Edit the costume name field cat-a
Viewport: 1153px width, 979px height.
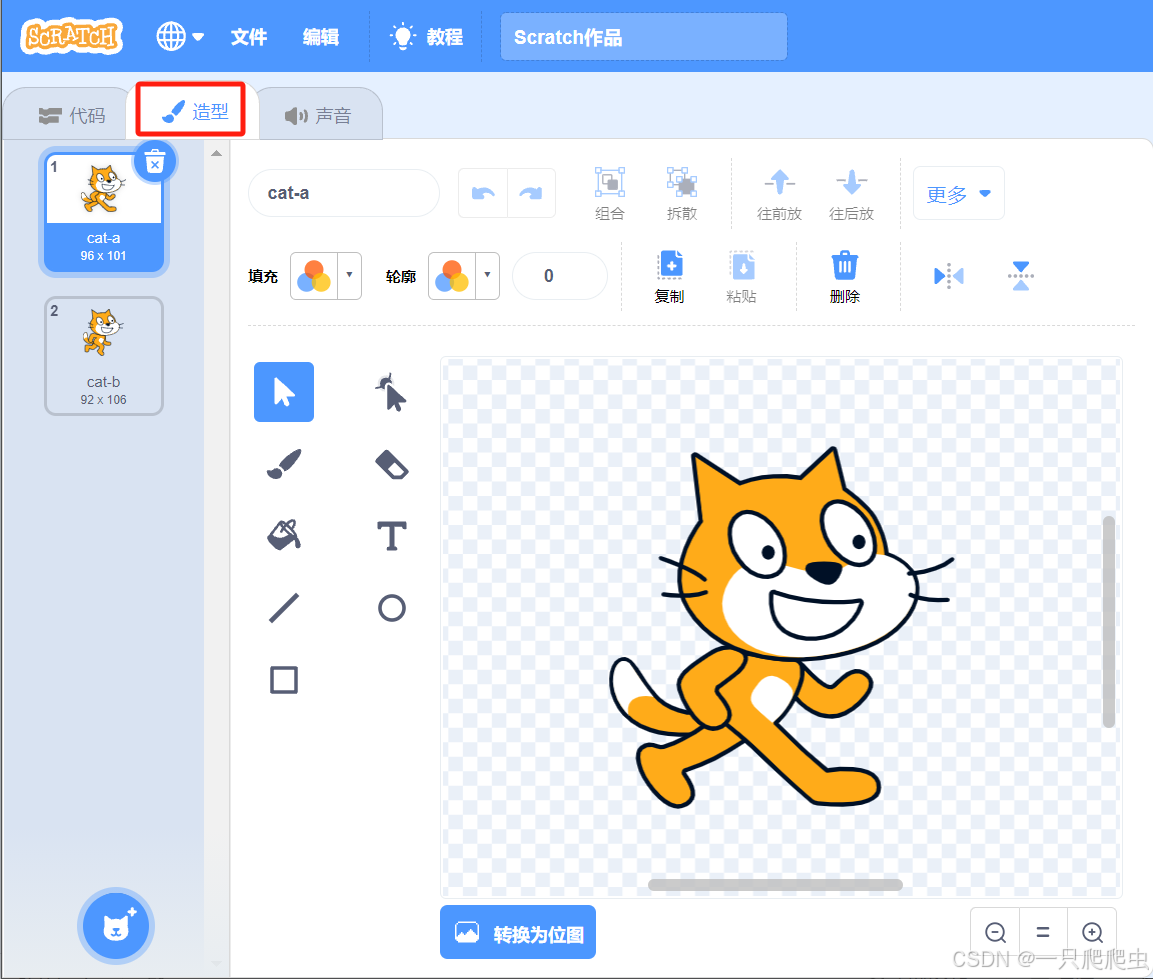344,193
